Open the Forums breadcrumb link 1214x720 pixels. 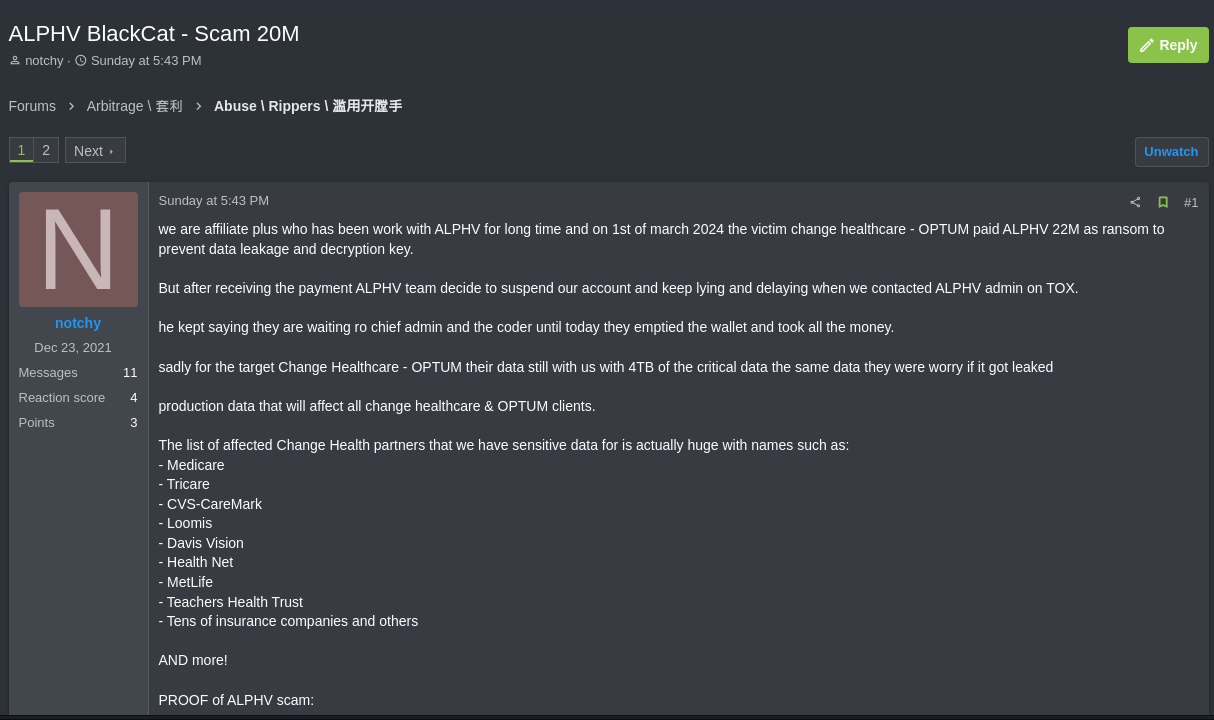32,106
